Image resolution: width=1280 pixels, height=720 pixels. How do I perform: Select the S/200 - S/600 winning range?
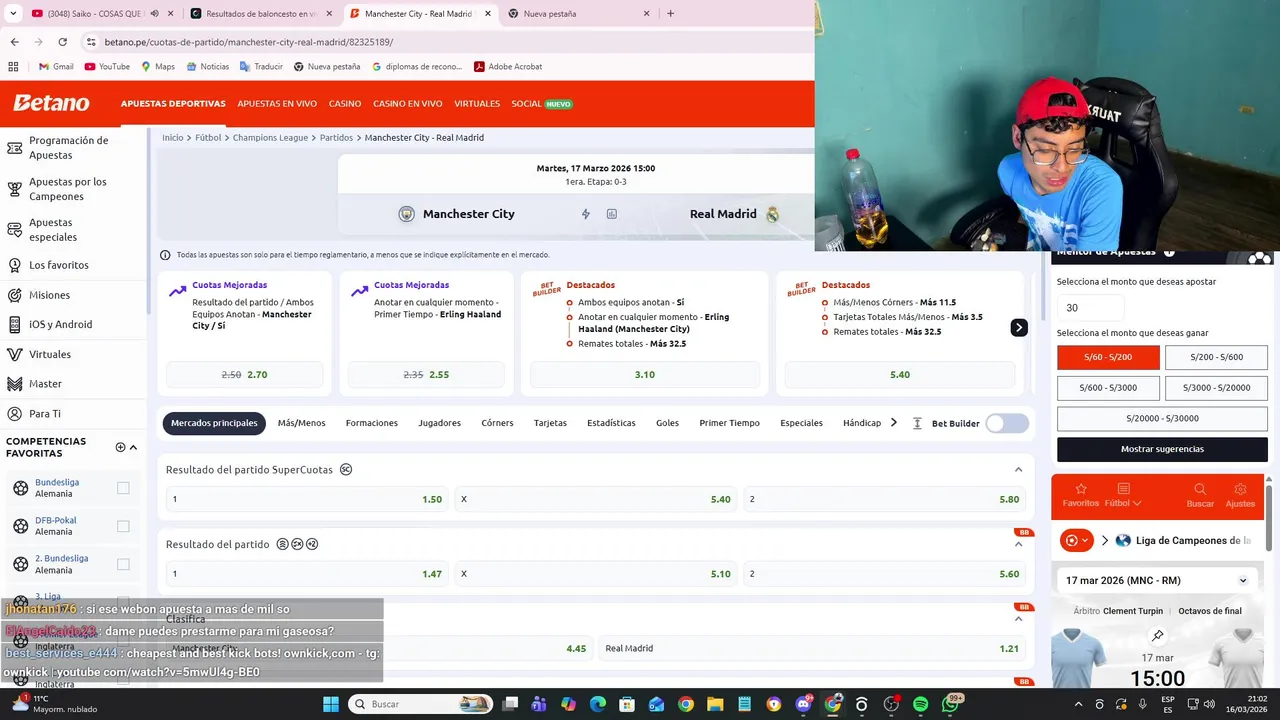pos(1216,357)
